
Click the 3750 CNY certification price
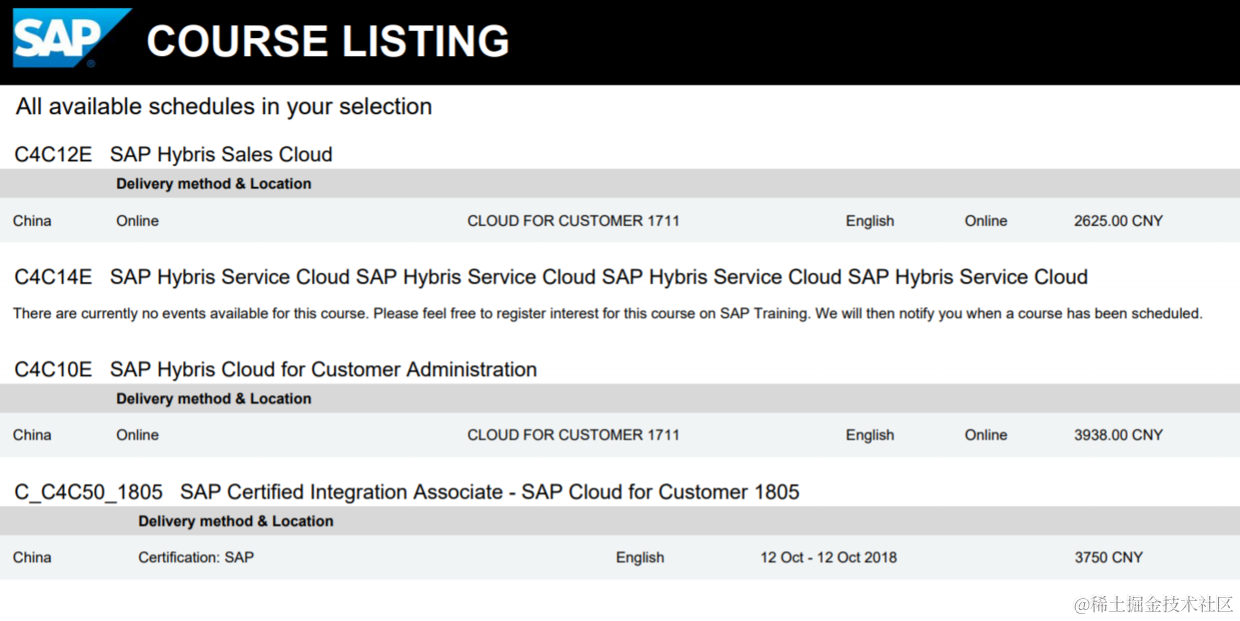coord(1108,558)
